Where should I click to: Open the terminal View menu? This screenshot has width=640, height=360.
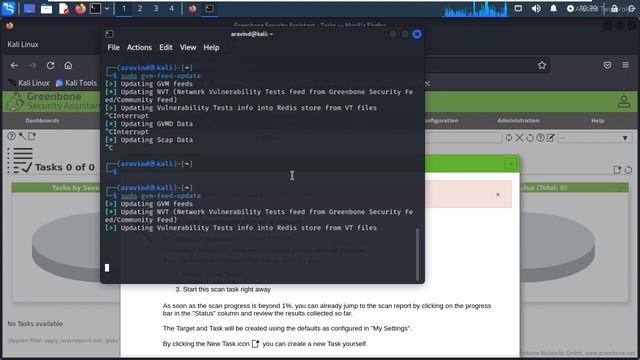[x=188, y=47]
